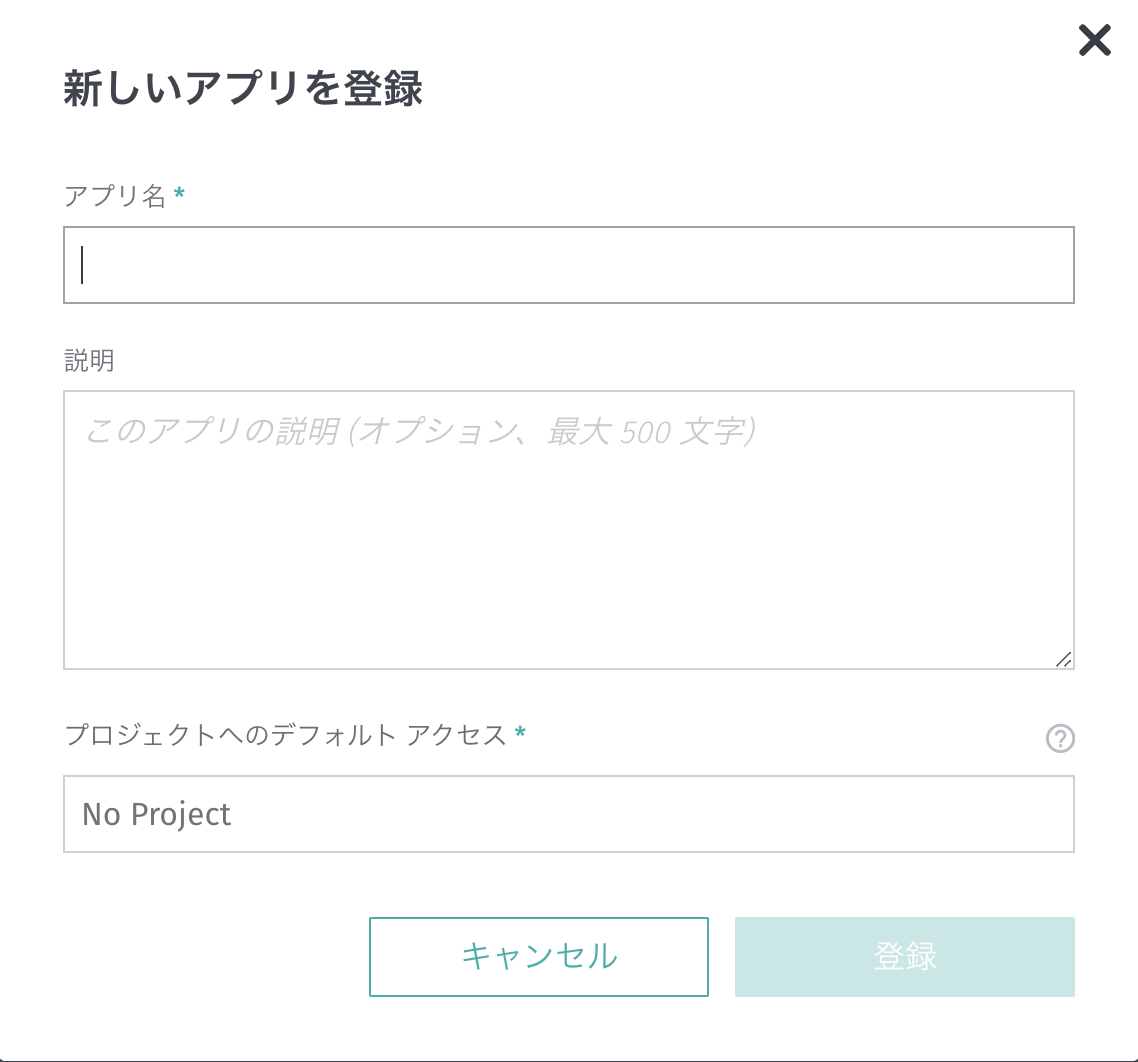Cancel the app registration
Screen dimensions: 1138x1062
[539, 956]
